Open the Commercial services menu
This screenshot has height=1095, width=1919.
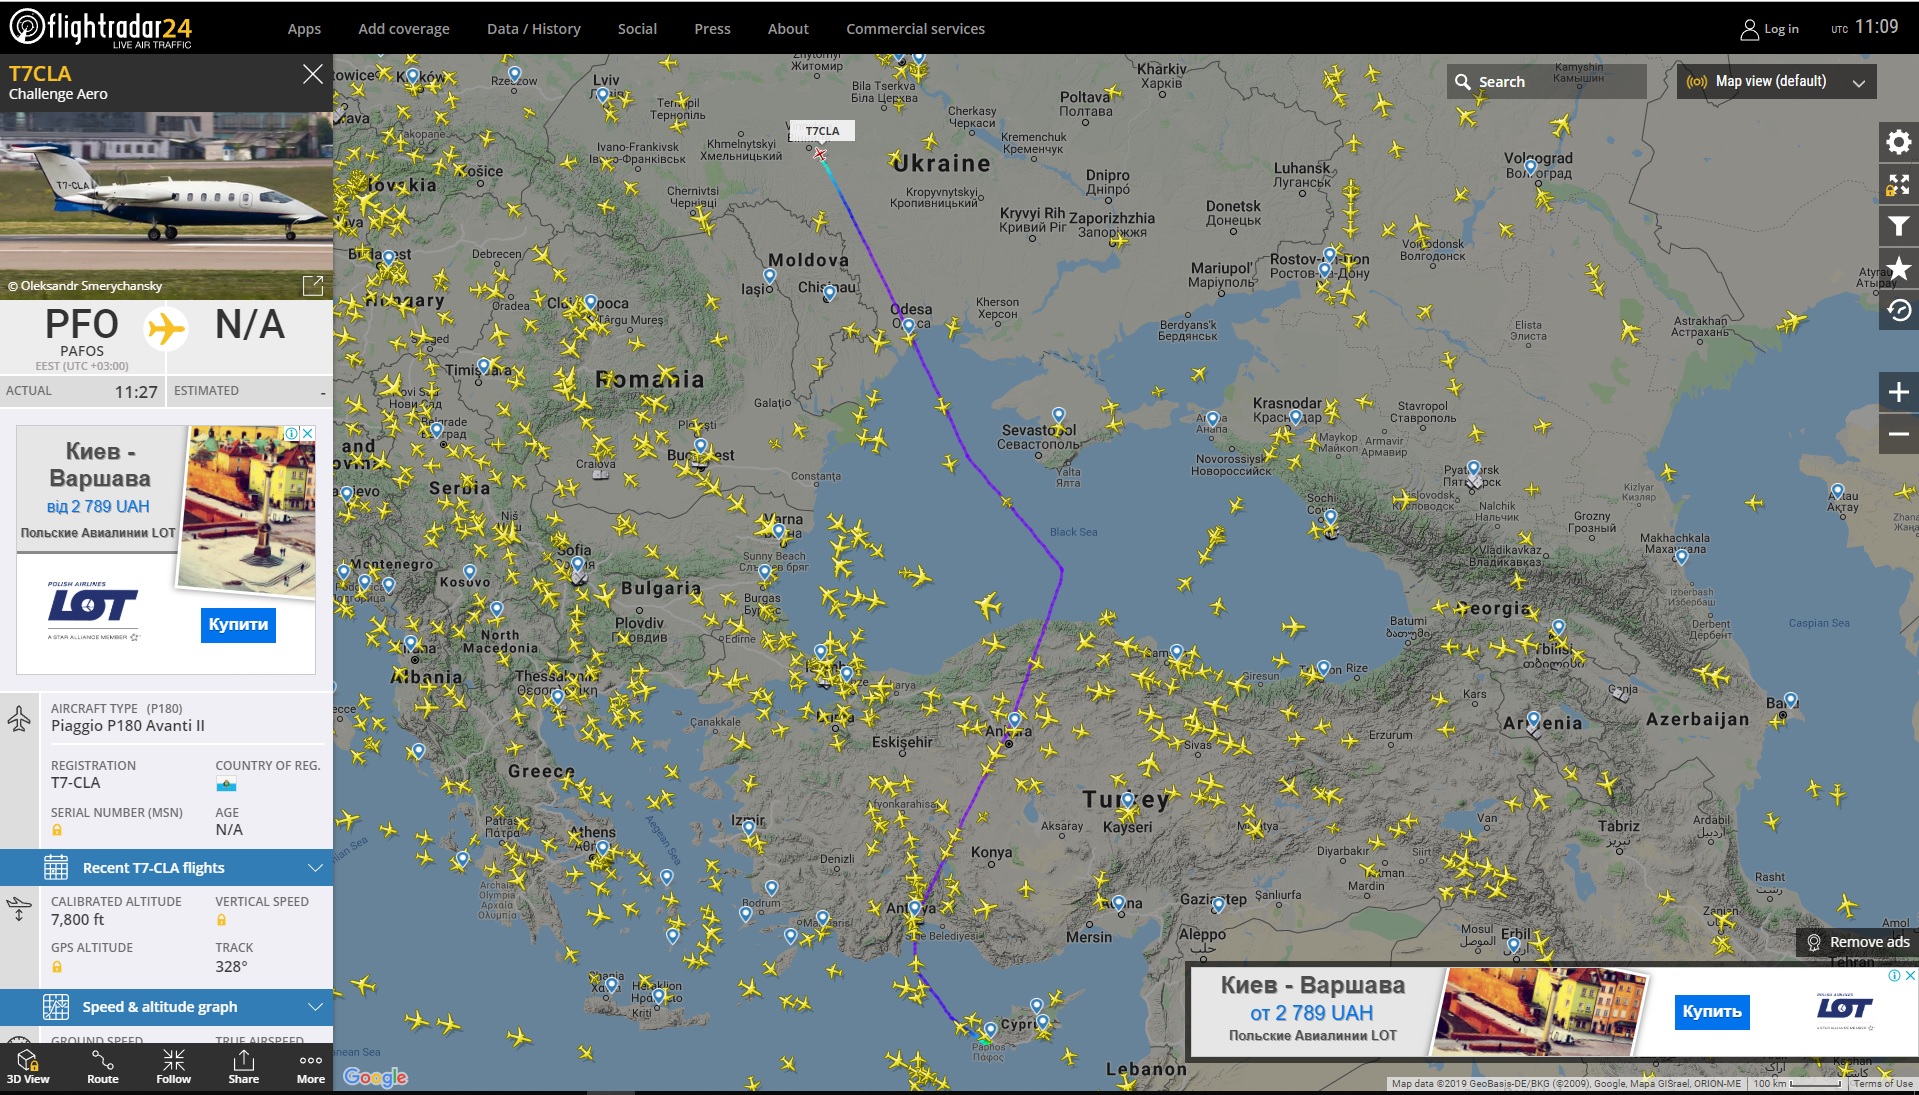click(915, 29)
